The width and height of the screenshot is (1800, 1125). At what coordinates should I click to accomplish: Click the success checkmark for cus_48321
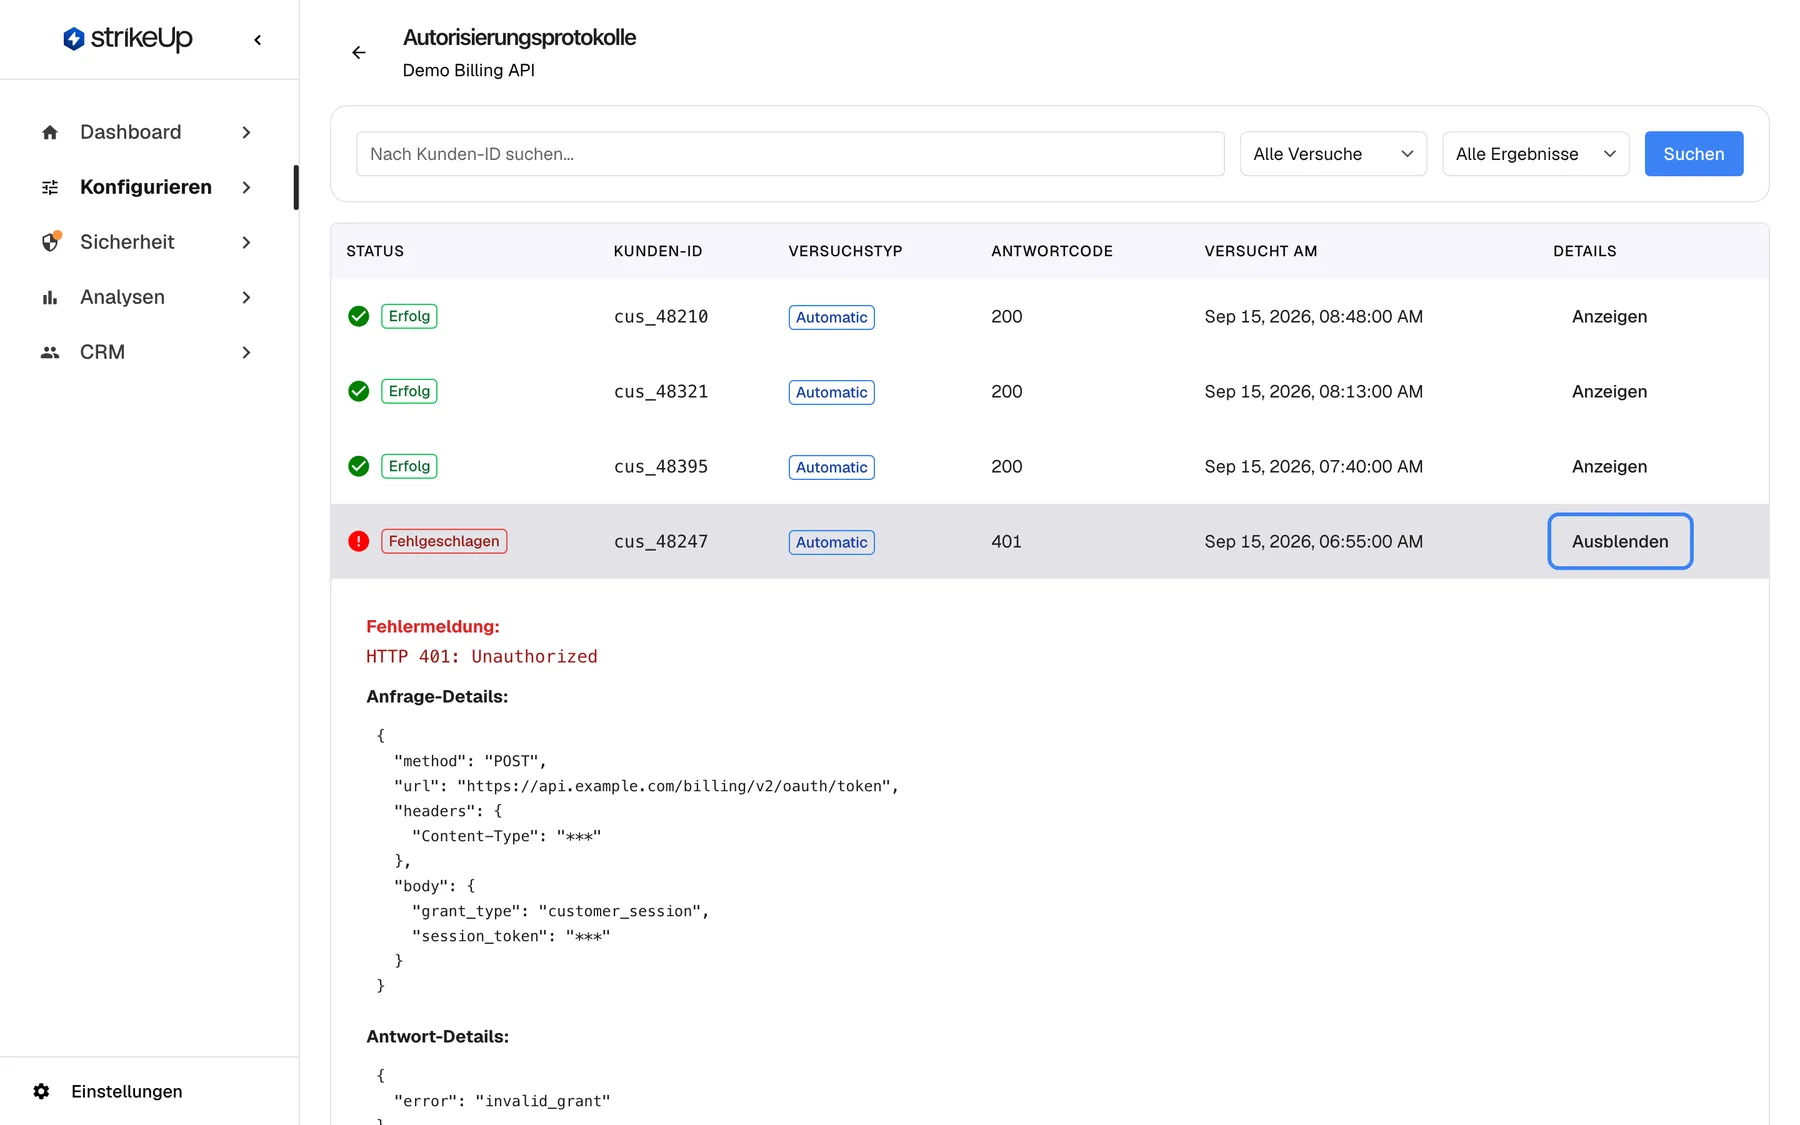[359, 392]
